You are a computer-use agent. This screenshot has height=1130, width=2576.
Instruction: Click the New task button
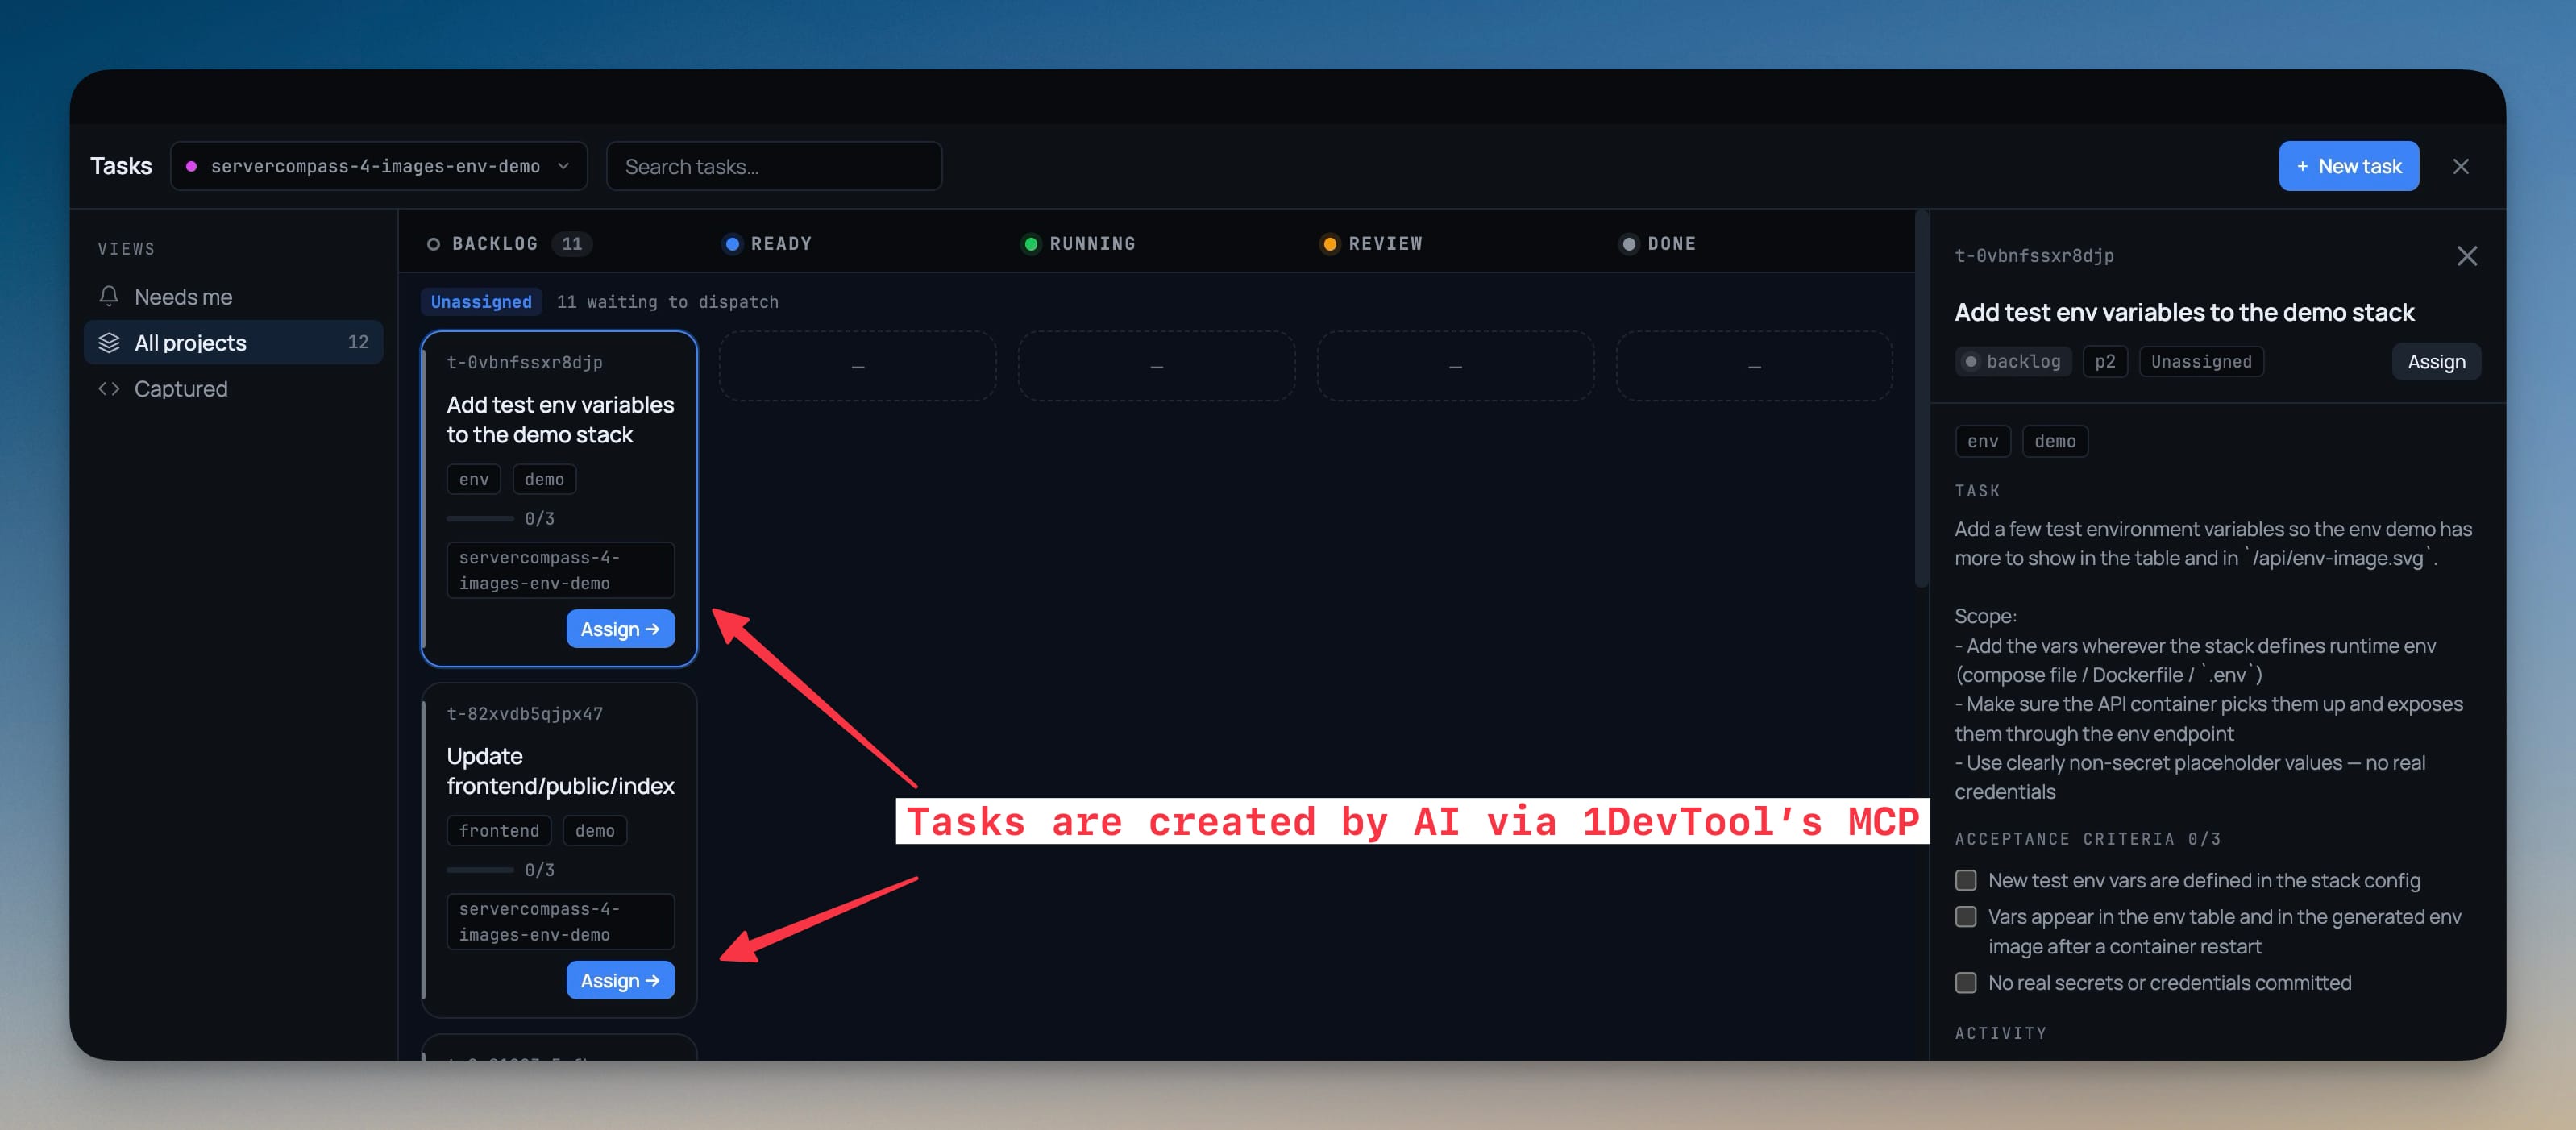pos(2348,166)
